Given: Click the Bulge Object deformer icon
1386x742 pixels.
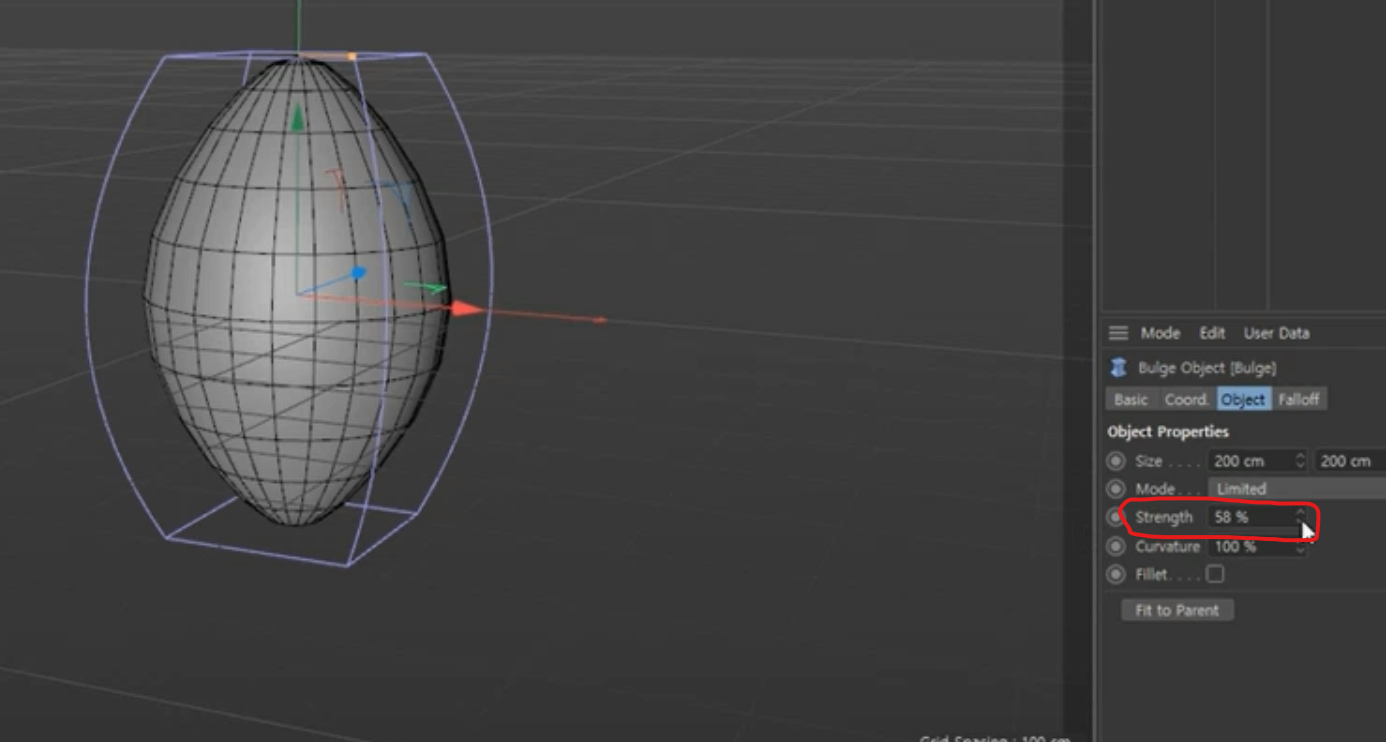Looking at the screenshot, I should [x=1118, y=367].
